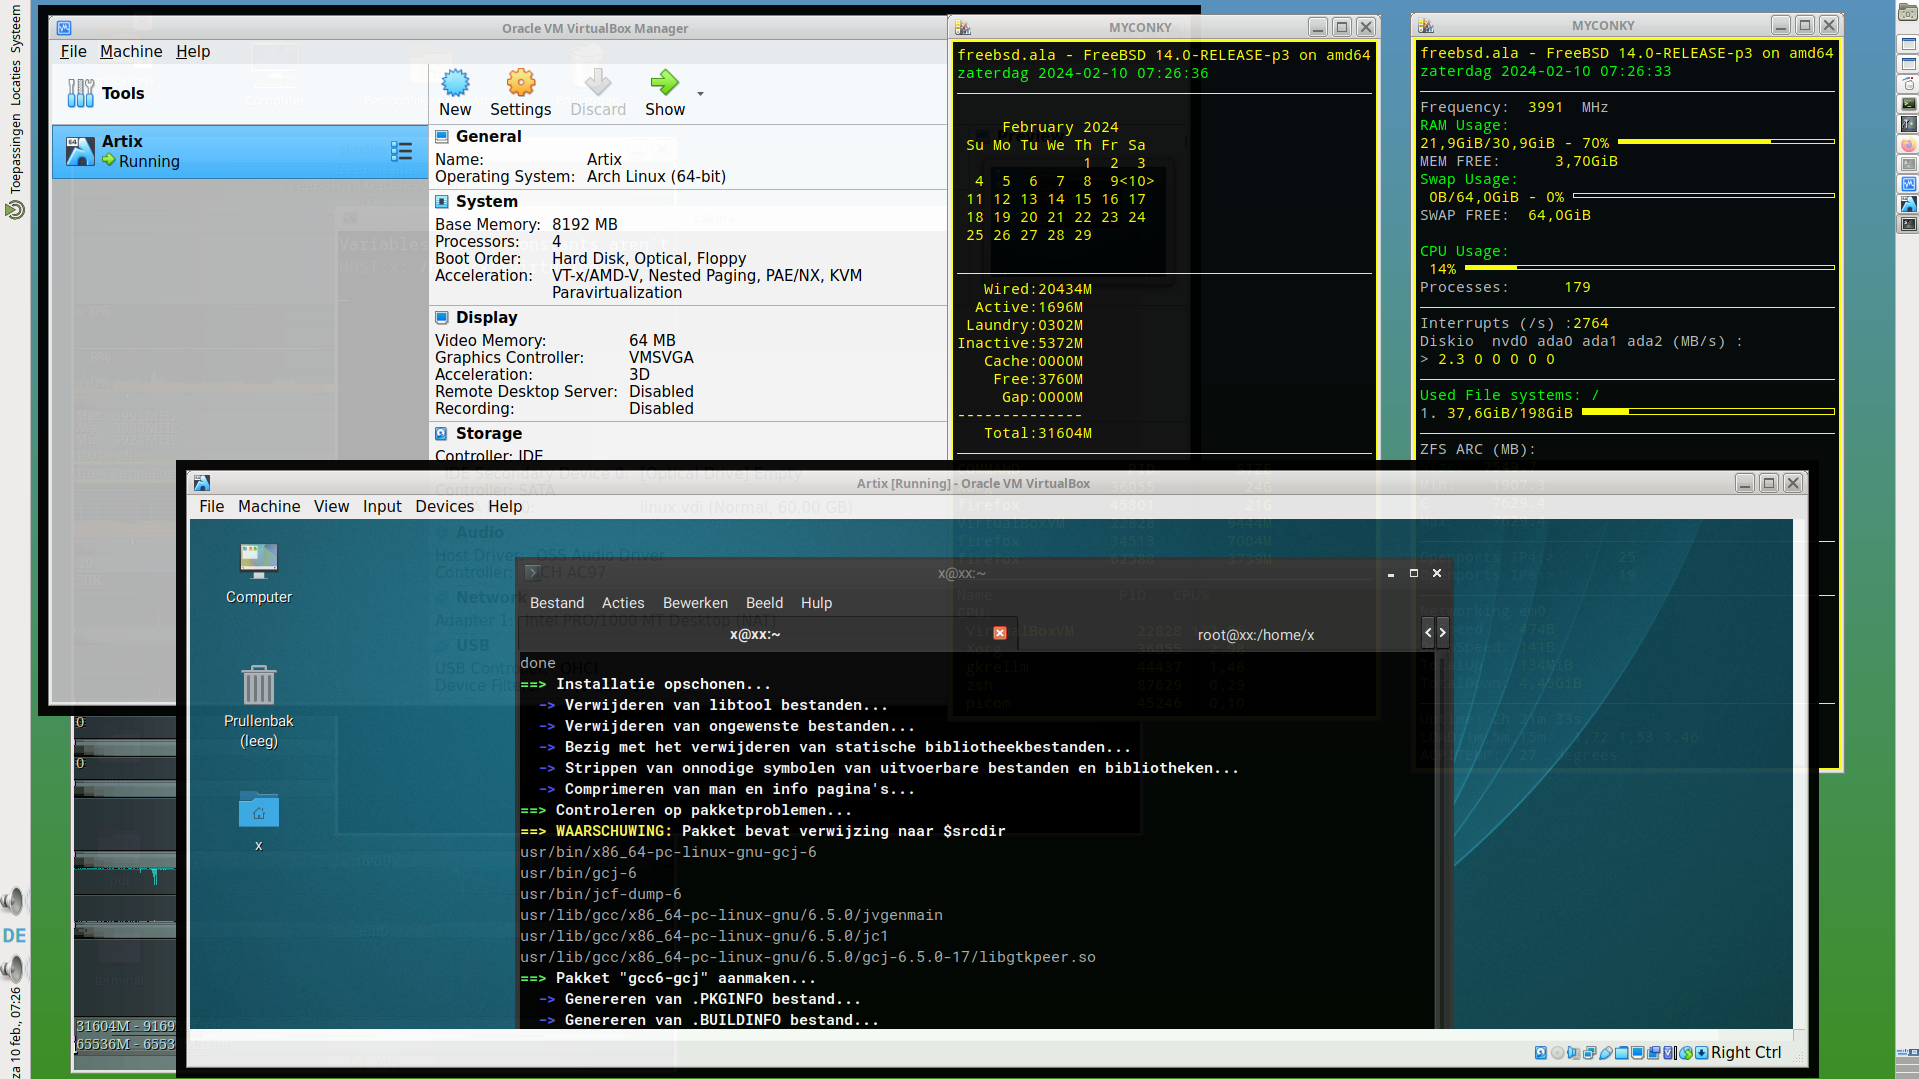Click shared folders icon in VM status bar
Viewport: 1919px width, 1079px height.
click(x=1622, y=1052)
